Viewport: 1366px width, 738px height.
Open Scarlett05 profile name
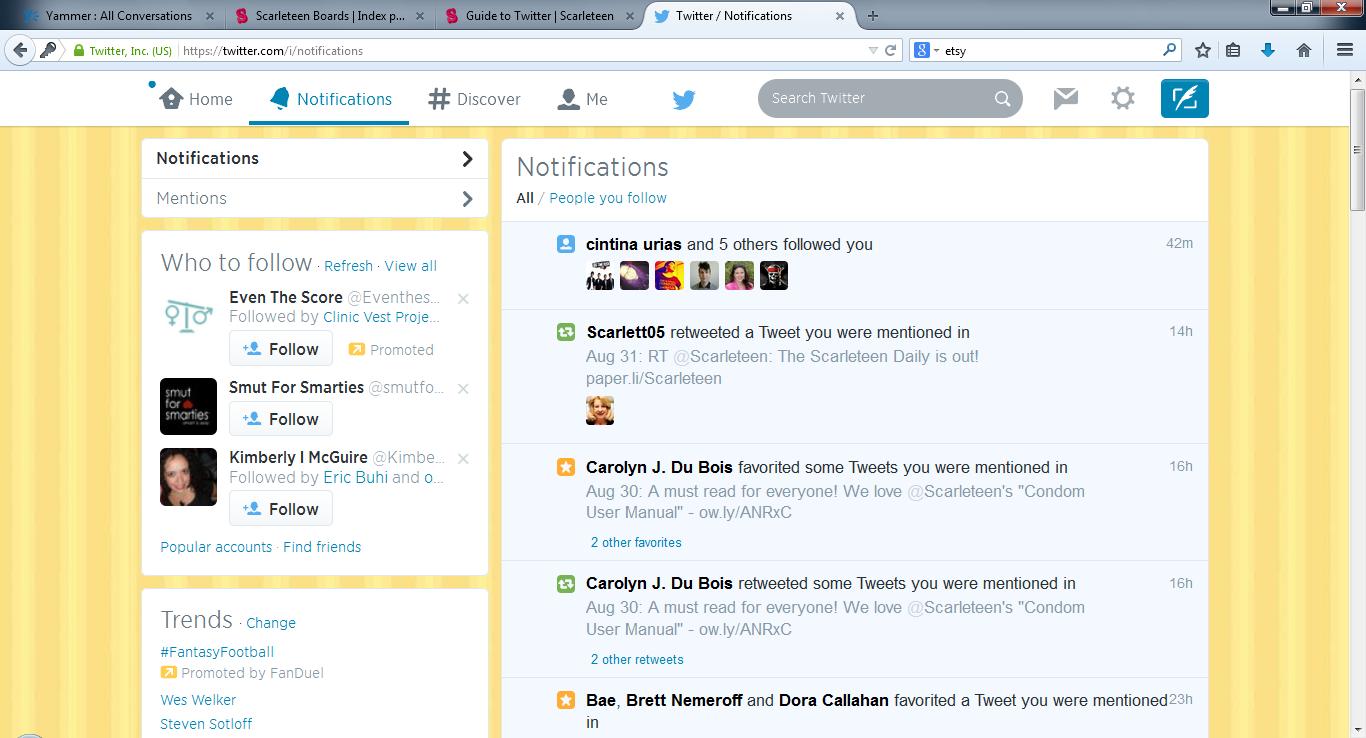[625, 332]
